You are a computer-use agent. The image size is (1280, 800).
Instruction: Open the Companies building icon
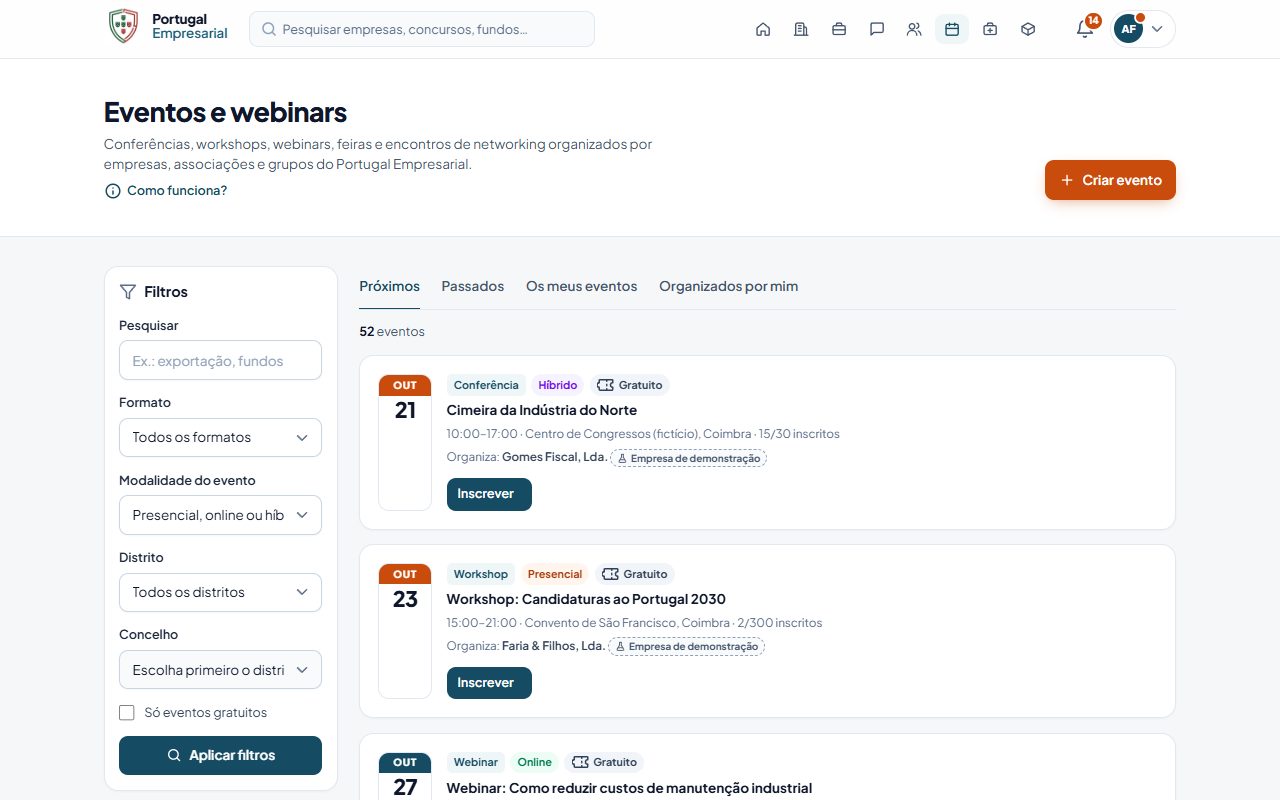pos(801,29)
